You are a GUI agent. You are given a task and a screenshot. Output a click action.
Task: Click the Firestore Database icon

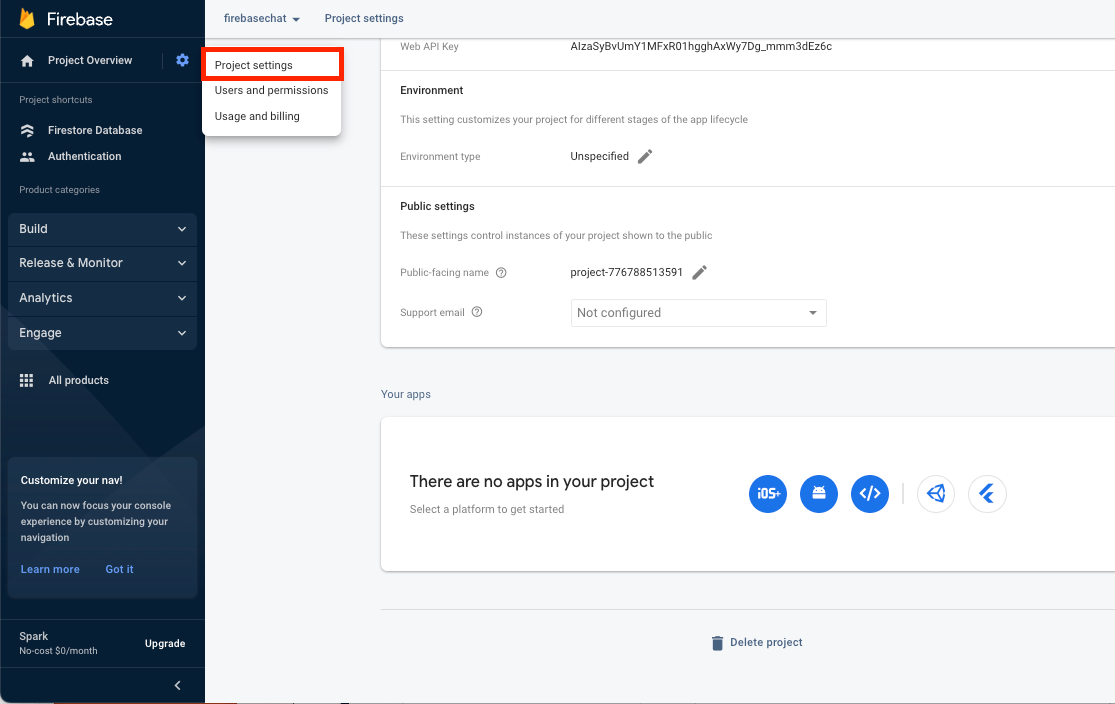[x=27, y=130]
